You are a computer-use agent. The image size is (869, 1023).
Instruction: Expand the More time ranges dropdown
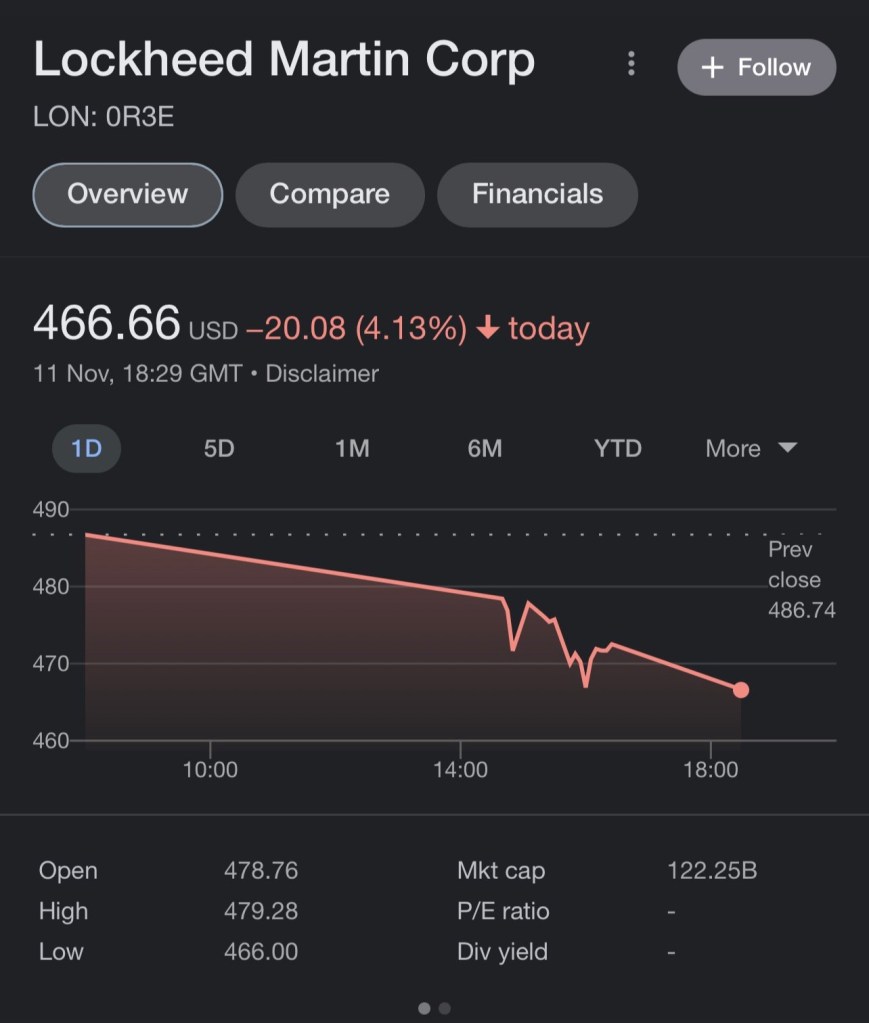pos(750,449)
